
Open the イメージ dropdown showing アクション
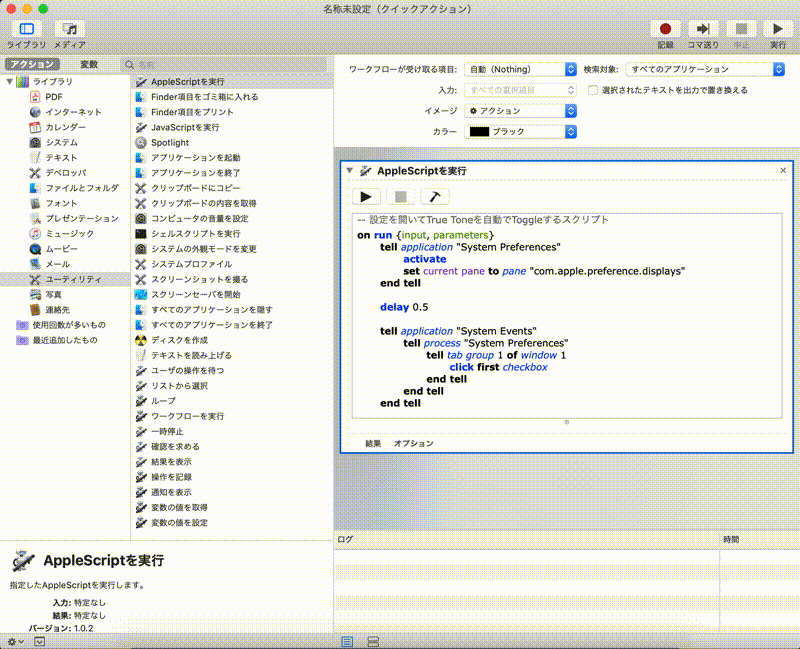pos(520,111)
